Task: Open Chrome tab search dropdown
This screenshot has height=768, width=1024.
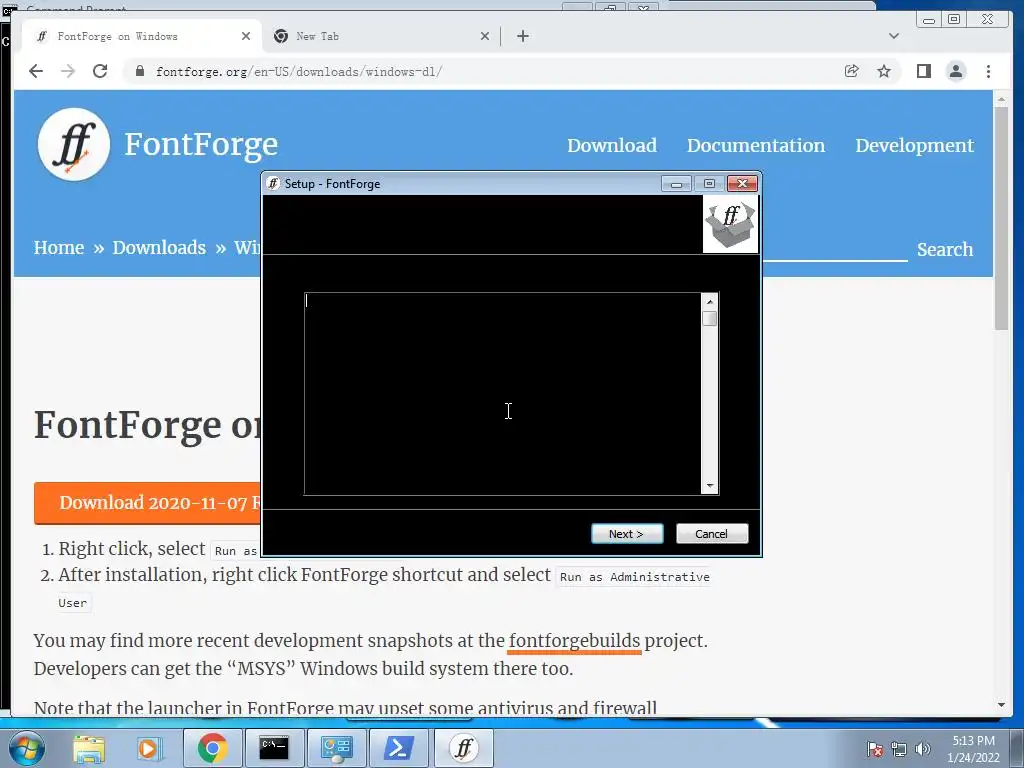Action: 893,36
